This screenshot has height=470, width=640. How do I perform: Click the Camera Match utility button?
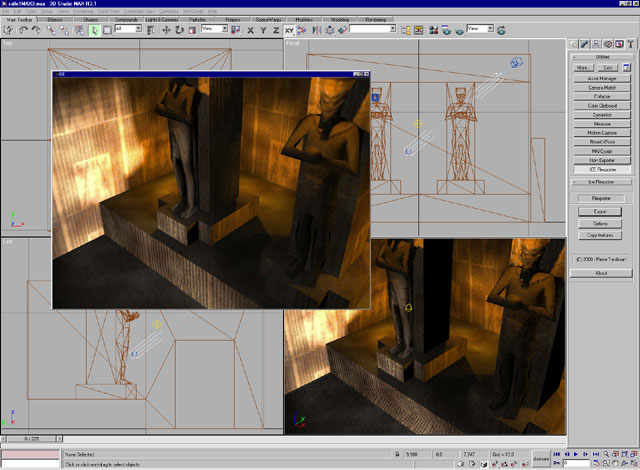click(602, 88)
